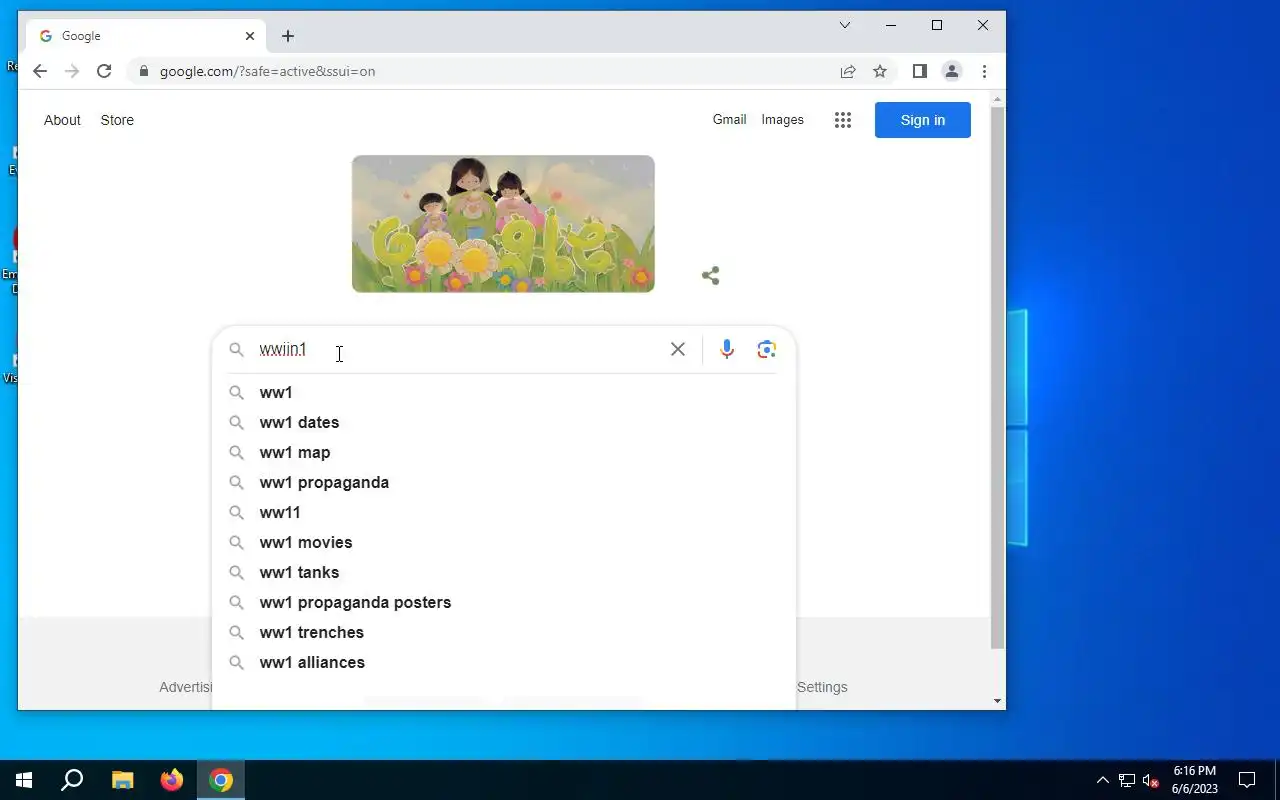Go back with the browser back arrow

click(x=40, y=71)
